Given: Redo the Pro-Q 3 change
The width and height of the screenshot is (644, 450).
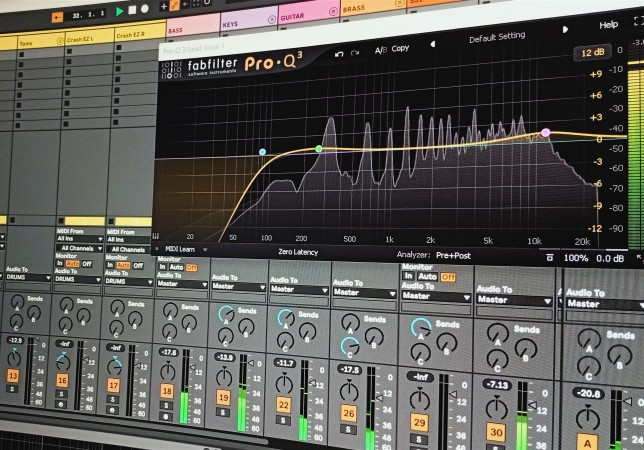Looking at the screenshot, I should coord(355,53).
